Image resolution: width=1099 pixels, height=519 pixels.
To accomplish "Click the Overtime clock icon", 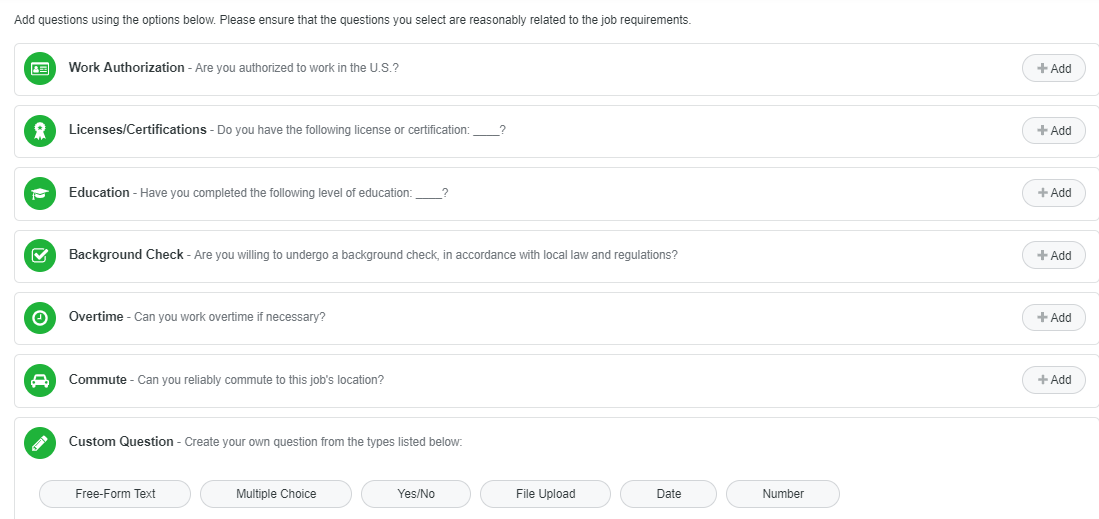I will click(40, 318).
